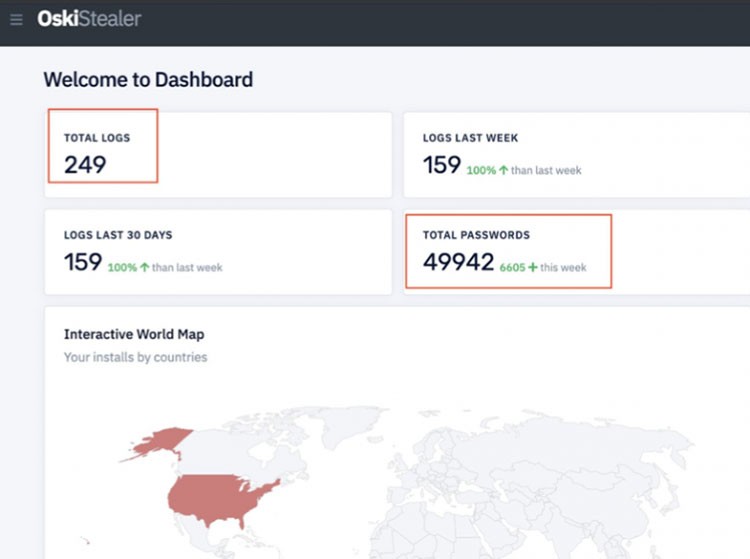This screenshot has width=750, height=559.
Task: Open the hamburger menu in header
Action: [x=16, y=19]
